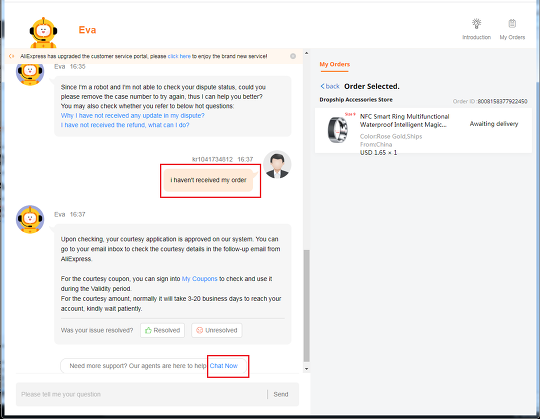Image resolution: width=540 pixels, height=419 pixels.
Task: Click the 'I haven't received my order' message
Action: pos(208,180)
